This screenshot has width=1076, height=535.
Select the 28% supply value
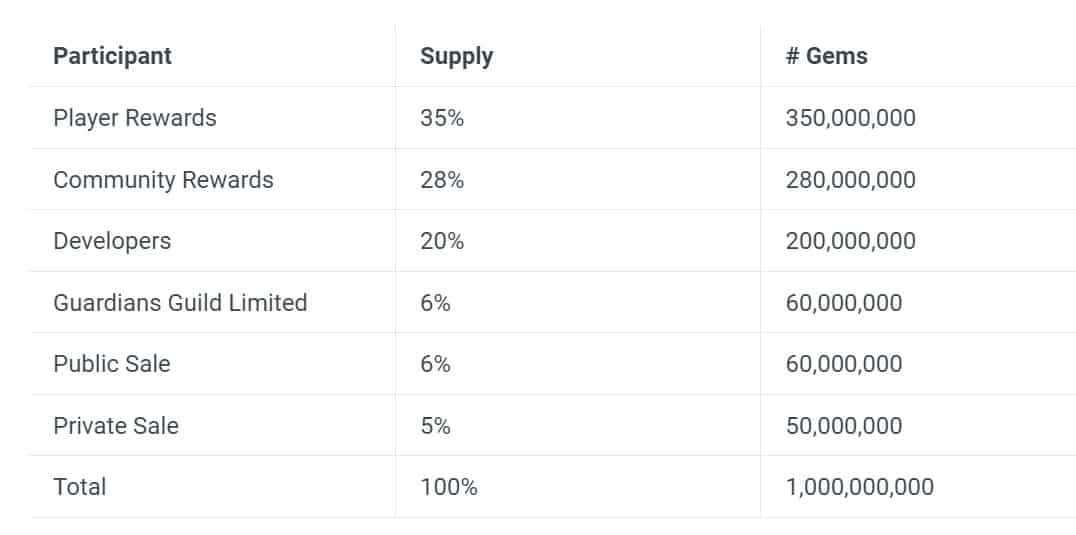point(442,180)
